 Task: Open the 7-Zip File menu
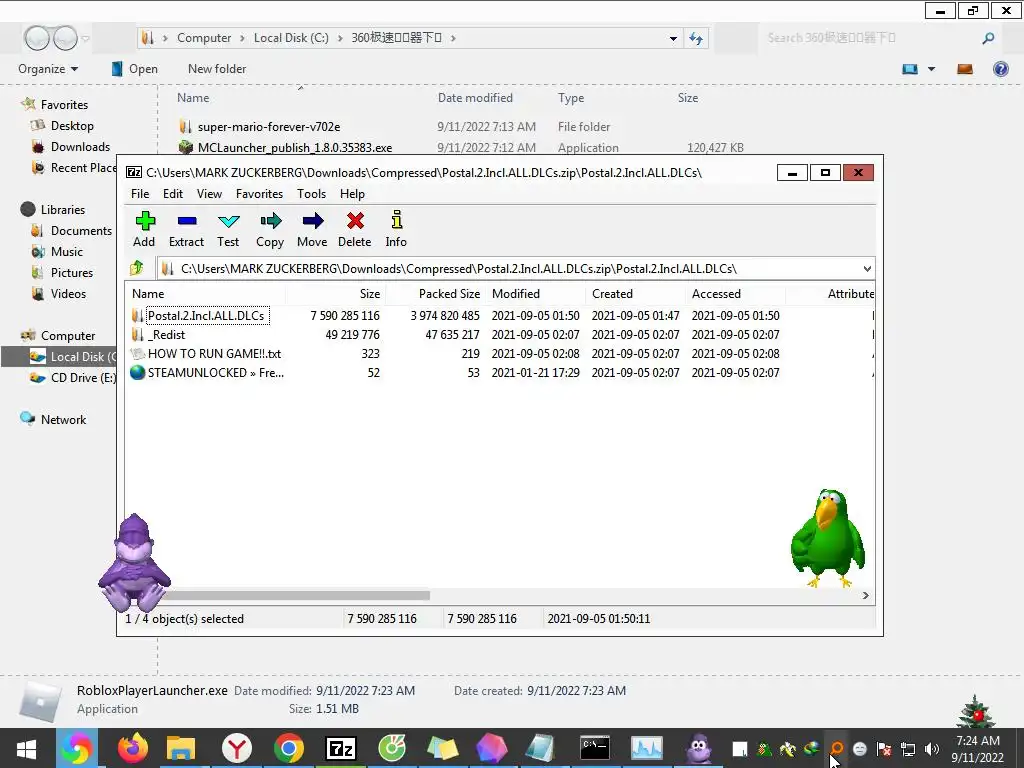[140, 194]
